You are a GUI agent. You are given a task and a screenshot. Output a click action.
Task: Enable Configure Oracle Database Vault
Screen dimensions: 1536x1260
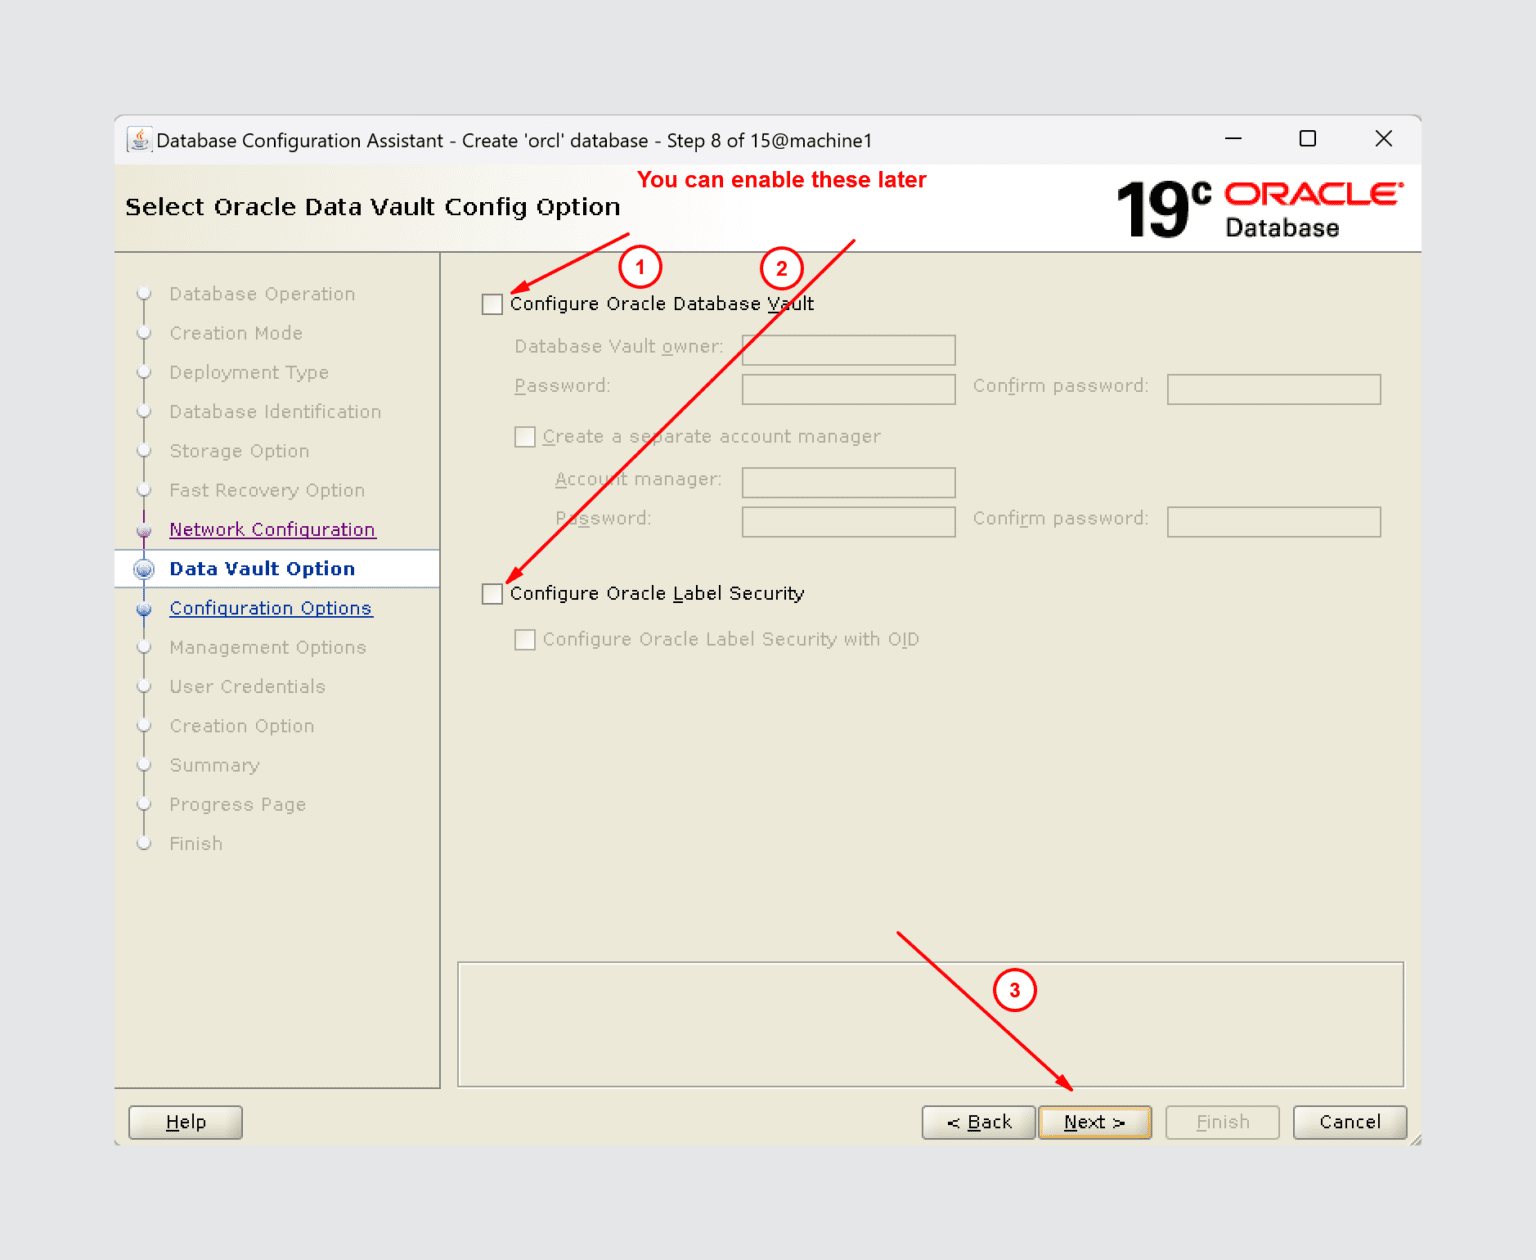492,303
